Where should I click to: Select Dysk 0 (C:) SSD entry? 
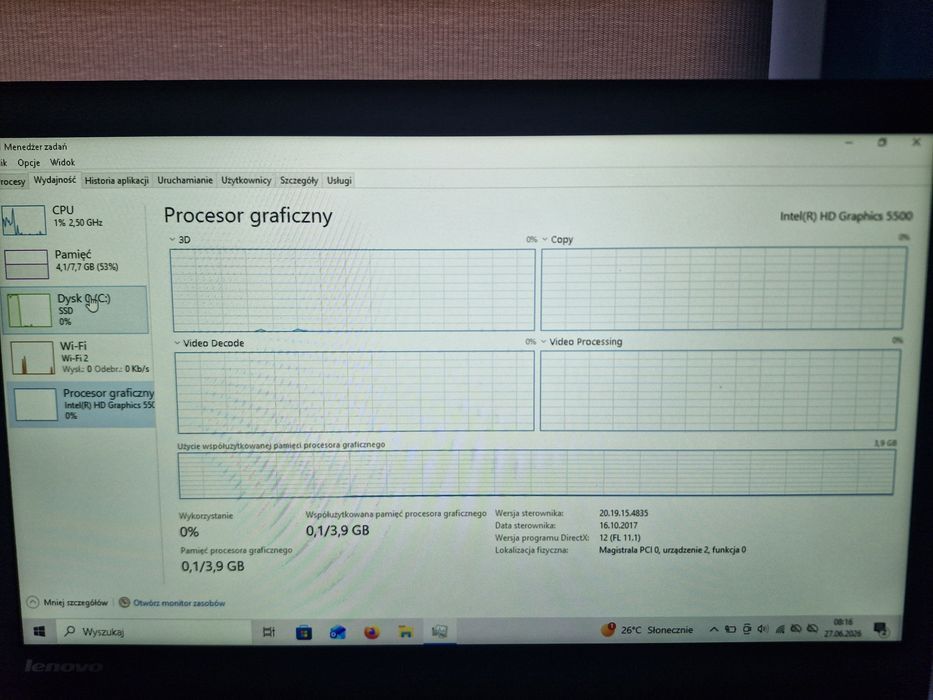[75, 310]
